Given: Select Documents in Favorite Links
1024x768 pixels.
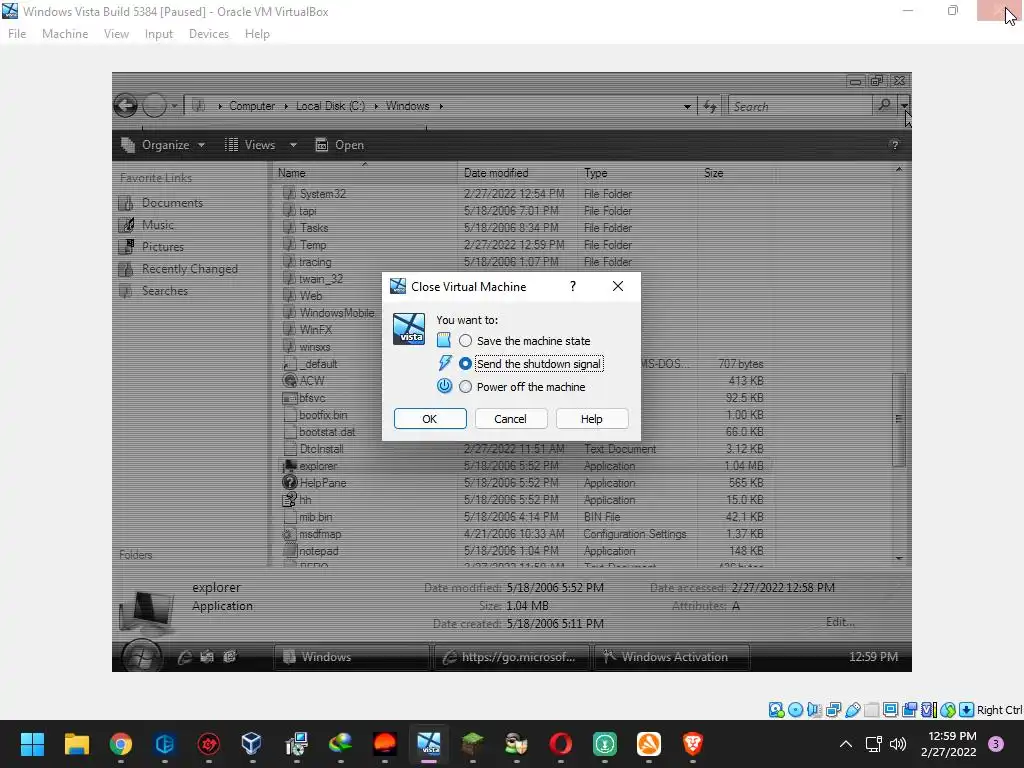Looking at the screenshot, I should tap(172, 203).
